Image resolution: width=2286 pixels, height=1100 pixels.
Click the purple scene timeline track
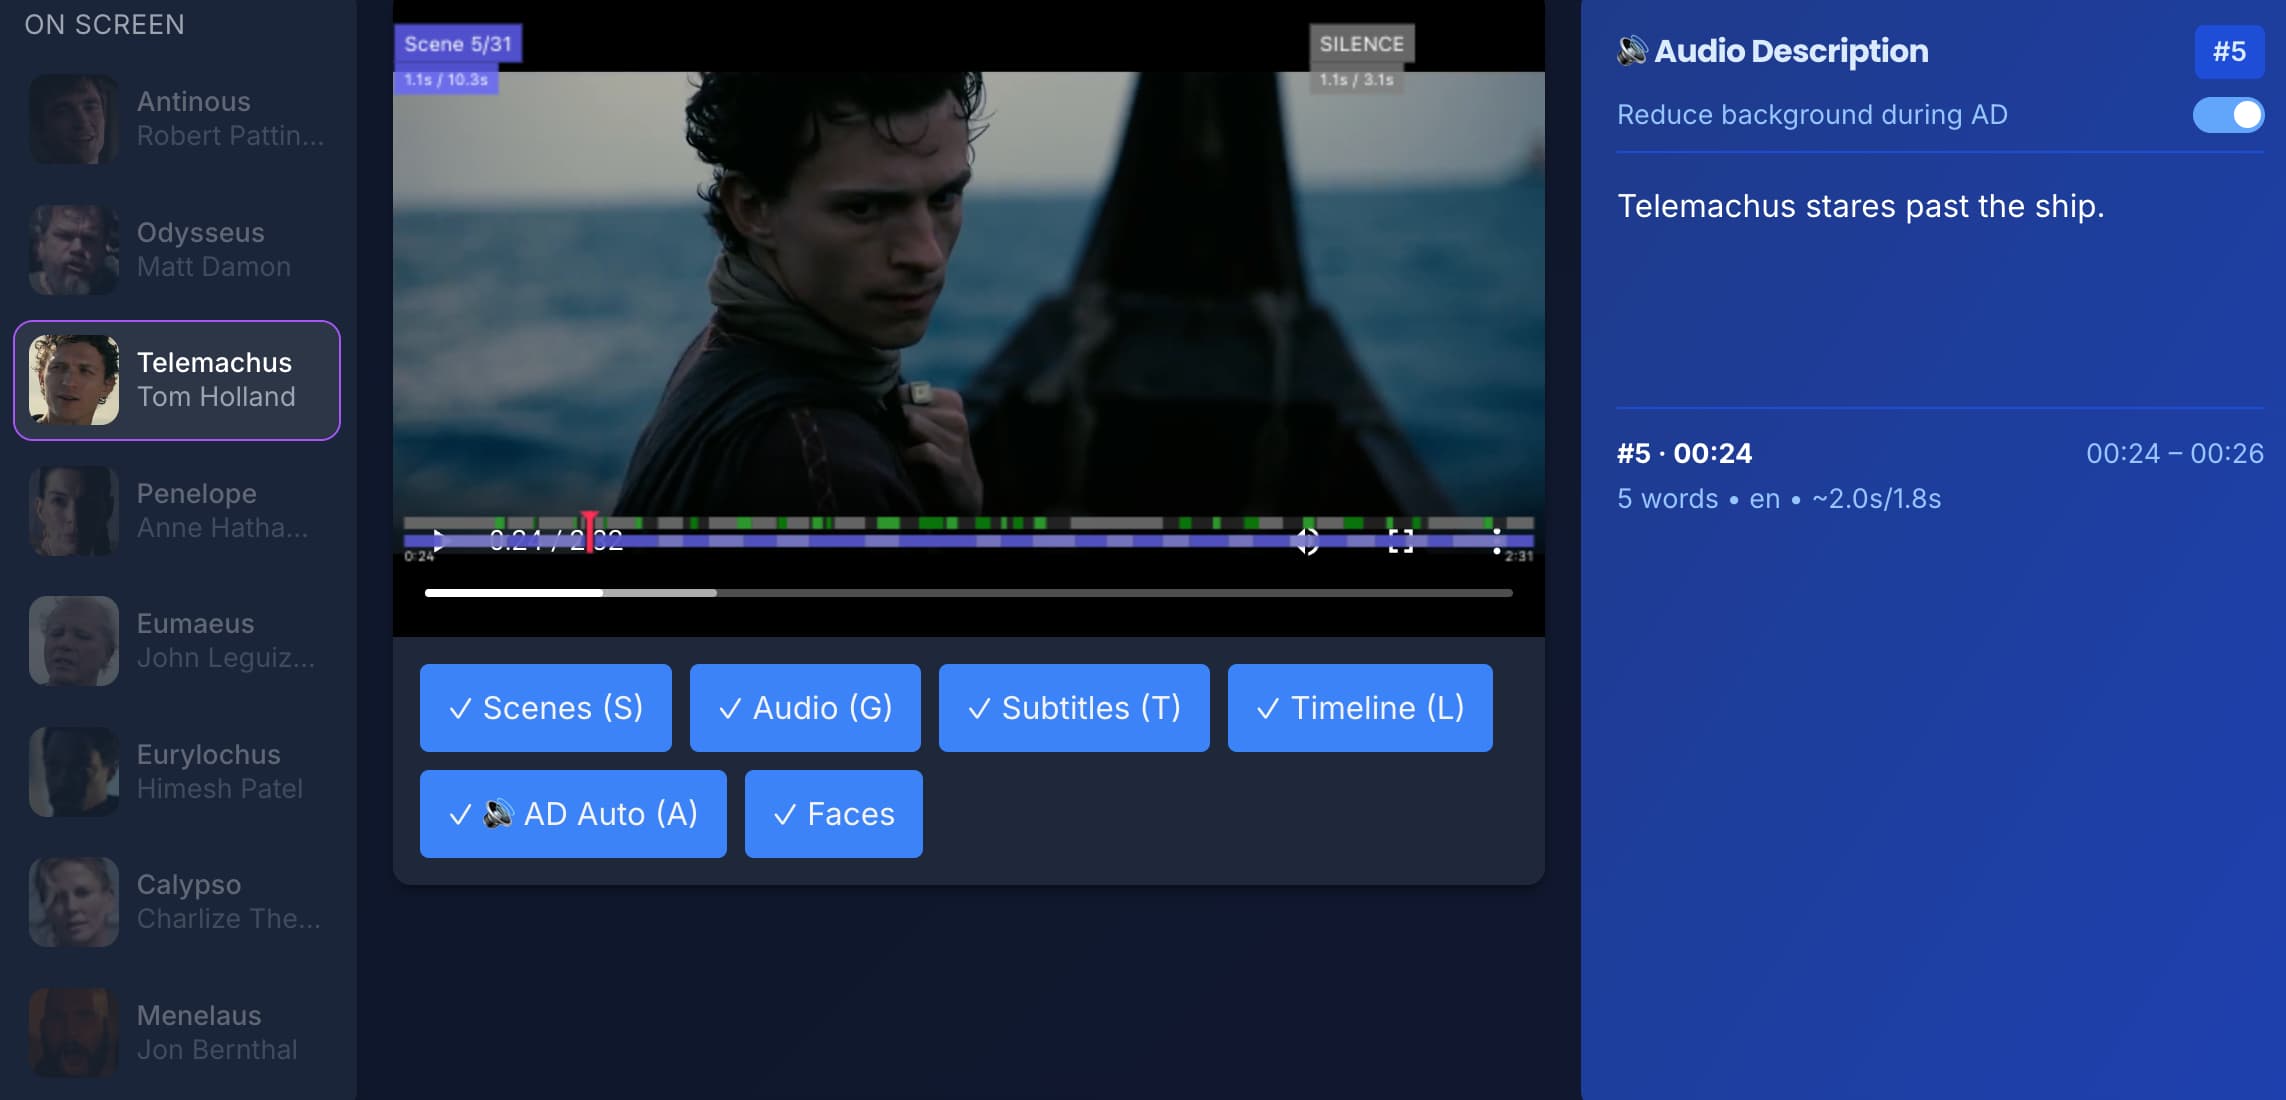pos(968,541)
